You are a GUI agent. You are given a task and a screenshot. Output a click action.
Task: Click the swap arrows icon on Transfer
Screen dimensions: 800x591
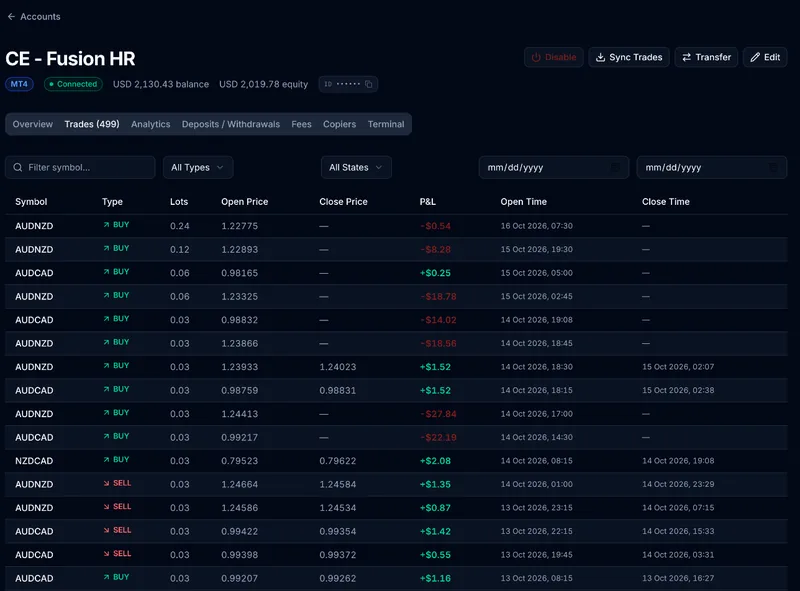tap(687, 57)
